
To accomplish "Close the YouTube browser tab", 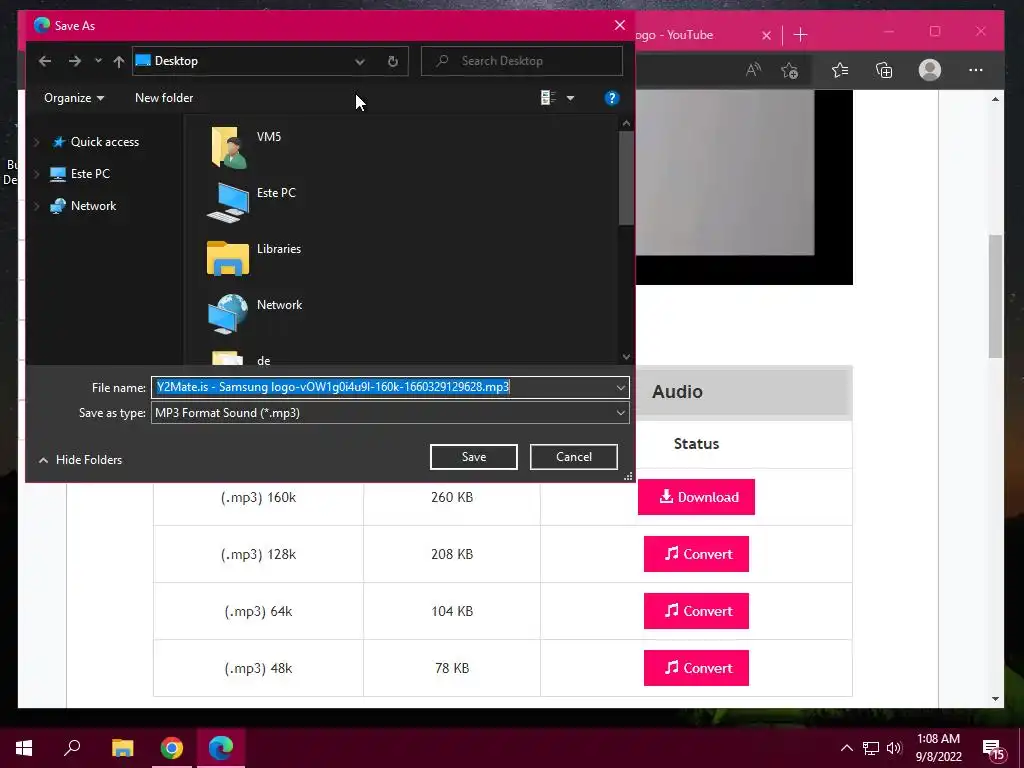I will pyautogui.click(x=766, y=35).
